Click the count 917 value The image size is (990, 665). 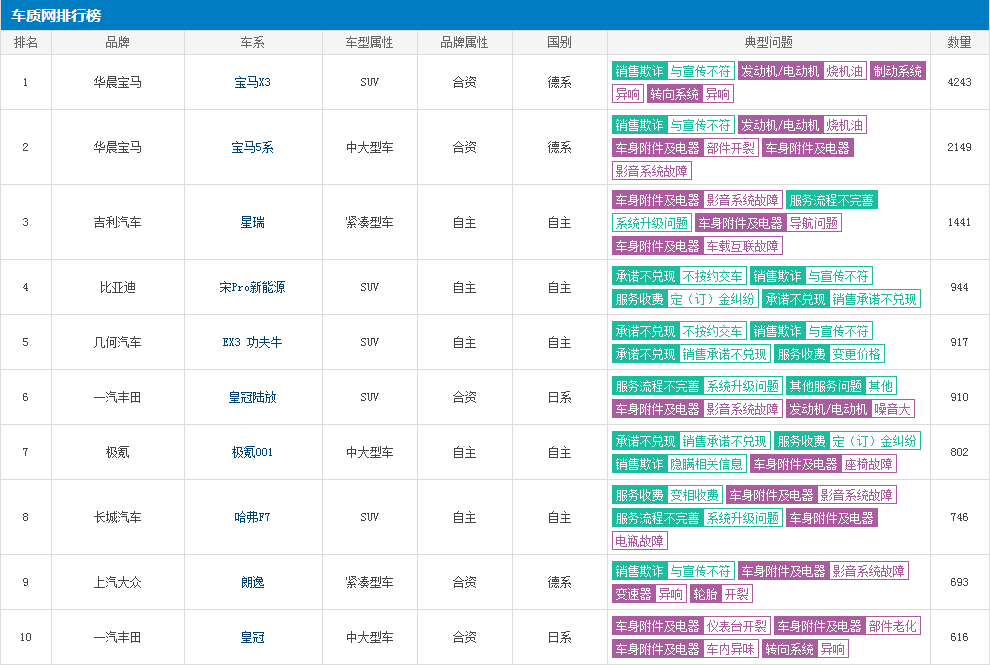point(959,342)
